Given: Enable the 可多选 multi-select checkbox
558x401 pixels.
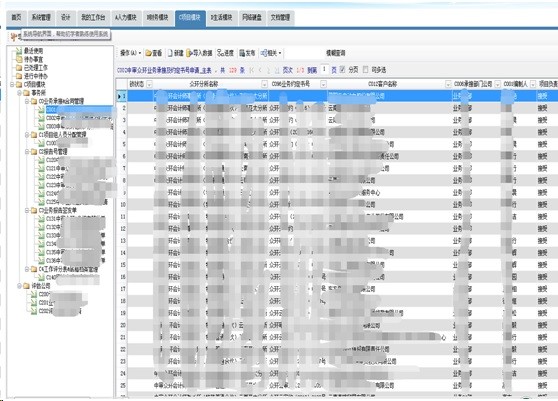Looking at the screenshot, I should [365, 69].
